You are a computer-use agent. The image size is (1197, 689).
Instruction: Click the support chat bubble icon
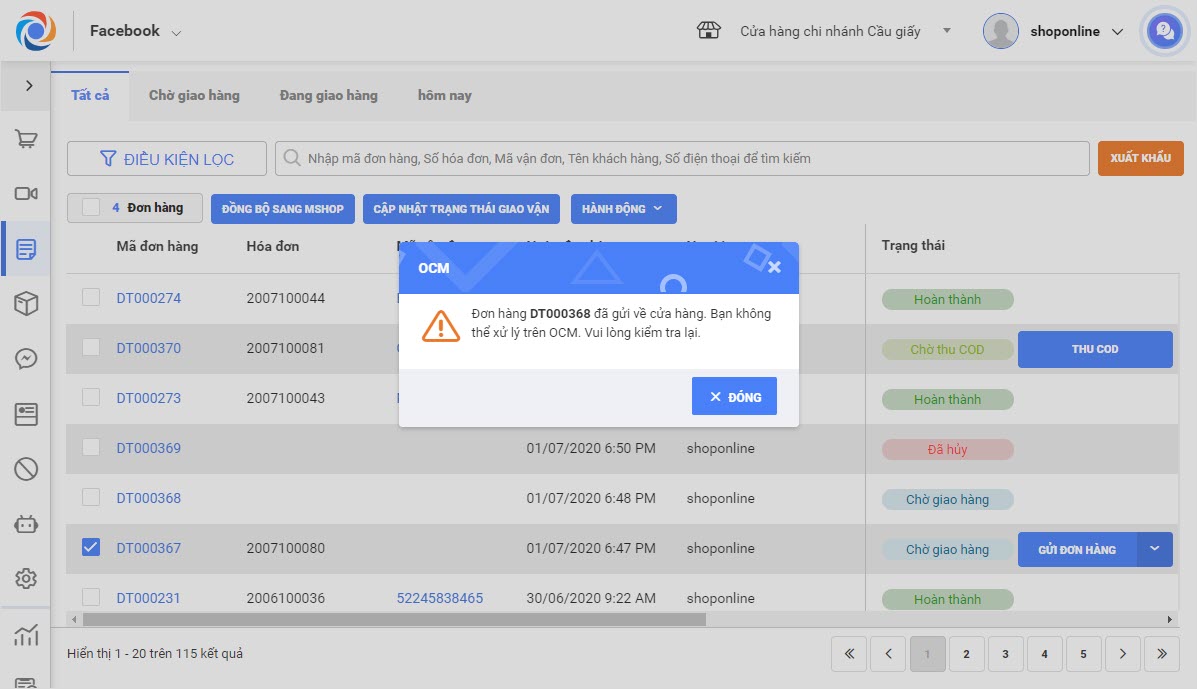pos(1163,31)
